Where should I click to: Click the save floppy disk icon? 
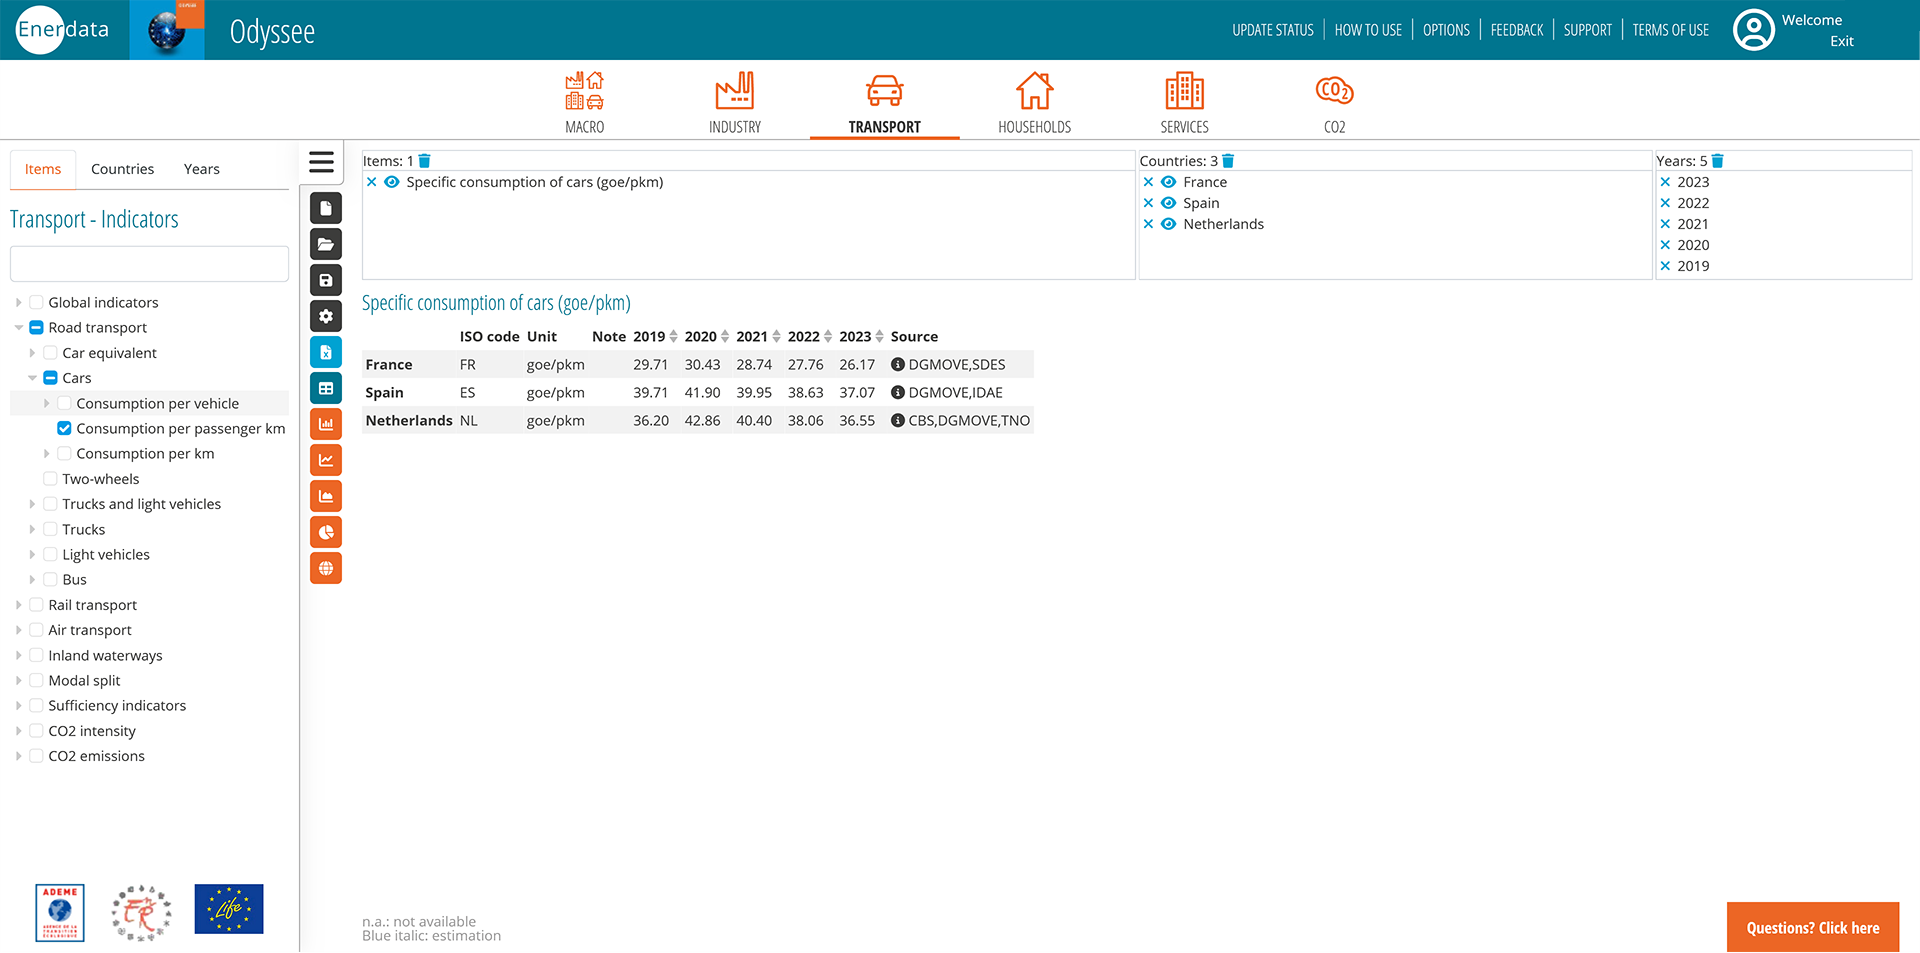coord(326,281)
